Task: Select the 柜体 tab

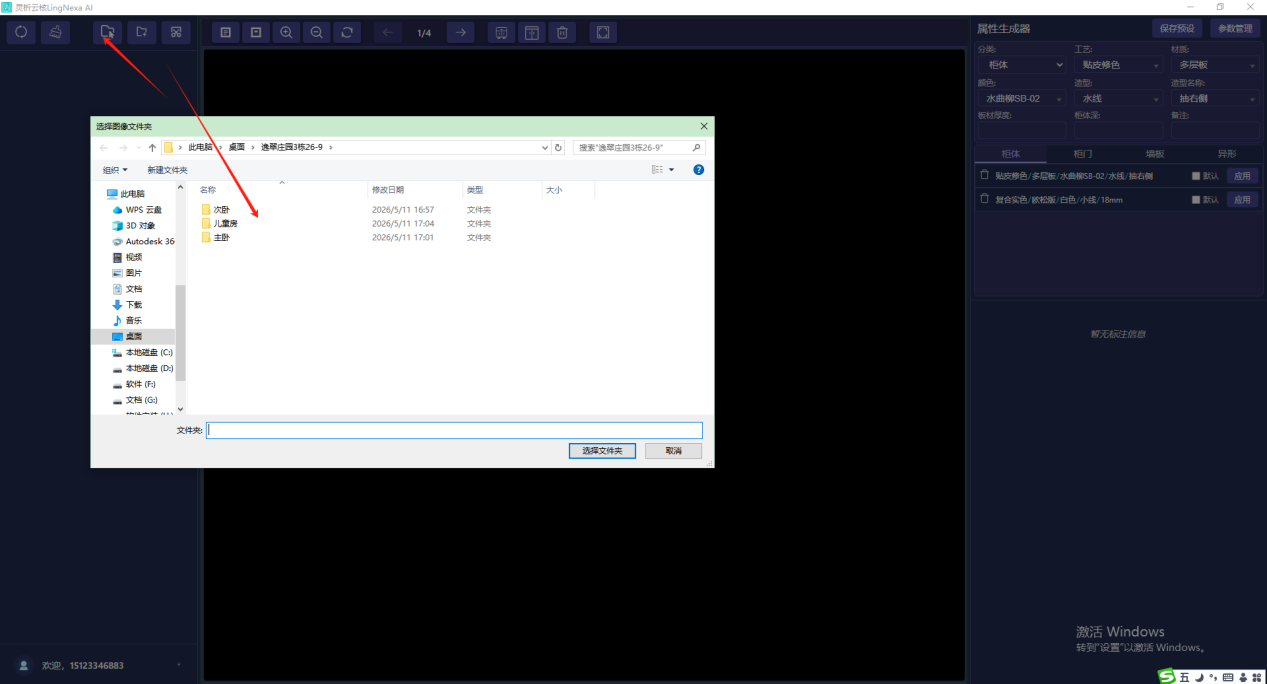Action: pos(1010,154)
